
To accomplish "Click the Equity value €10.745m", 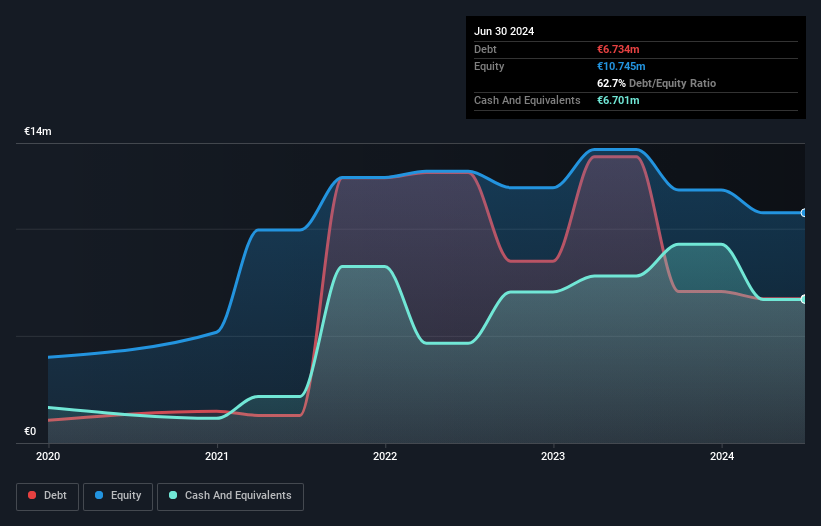I will coord(621,66).
